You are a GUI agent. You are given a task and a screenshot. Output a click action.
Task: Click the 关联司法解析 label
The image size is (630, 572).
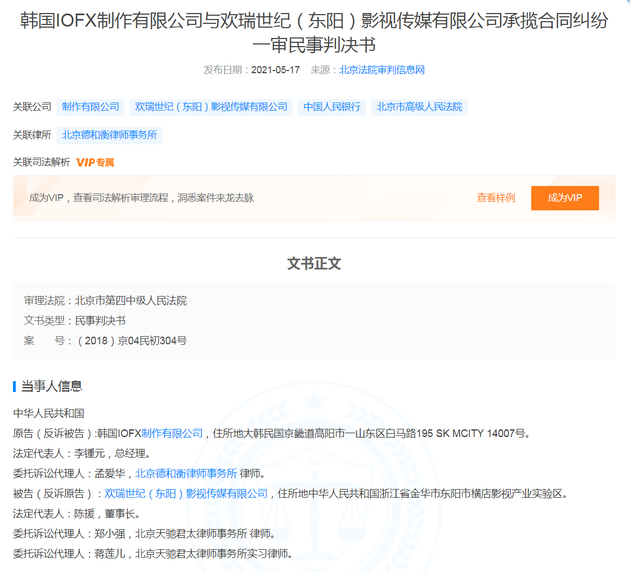coord(41,162)
